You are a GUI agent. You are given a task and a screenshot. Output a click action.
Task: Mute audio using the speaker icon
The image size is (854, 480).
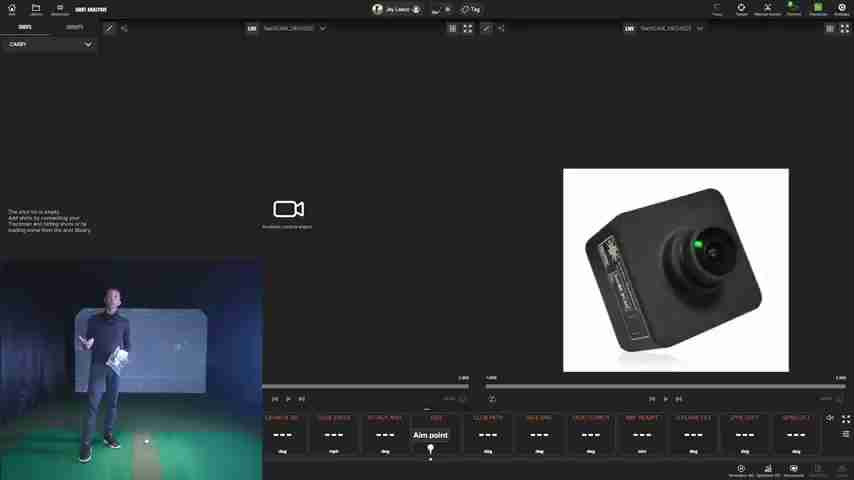829,418
